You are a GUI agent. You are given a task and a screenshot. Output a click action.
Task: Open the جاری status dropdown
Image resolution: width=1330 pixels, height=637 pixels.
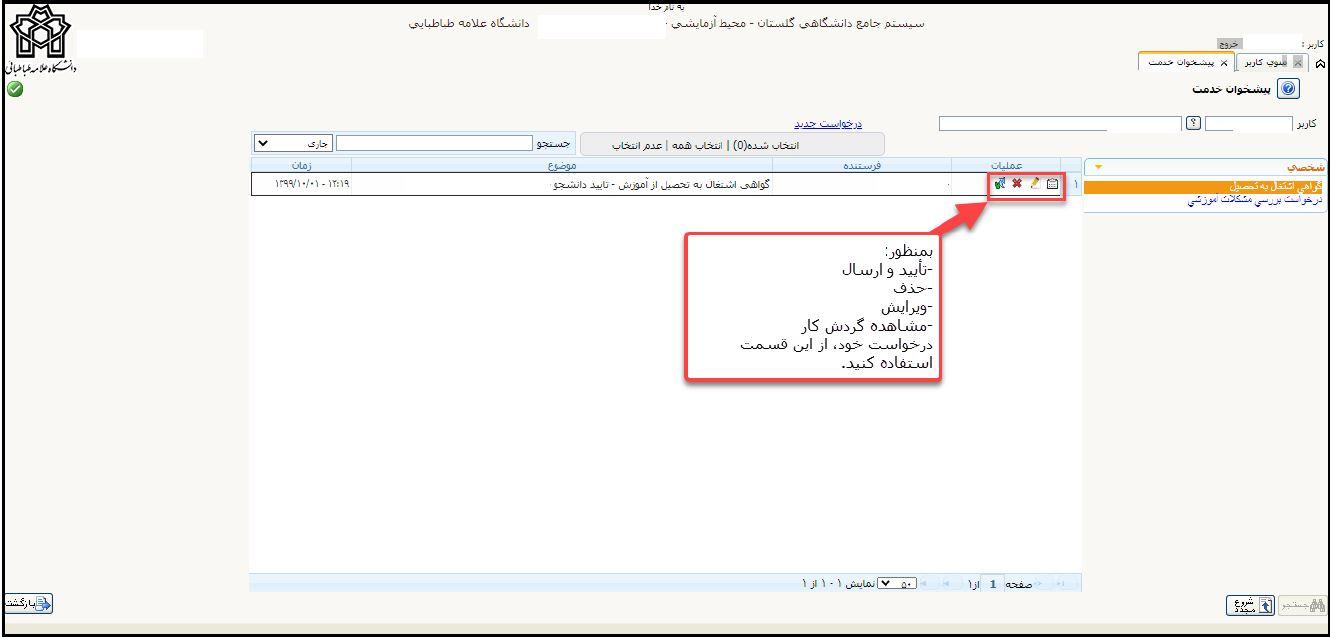coord(292,144)
